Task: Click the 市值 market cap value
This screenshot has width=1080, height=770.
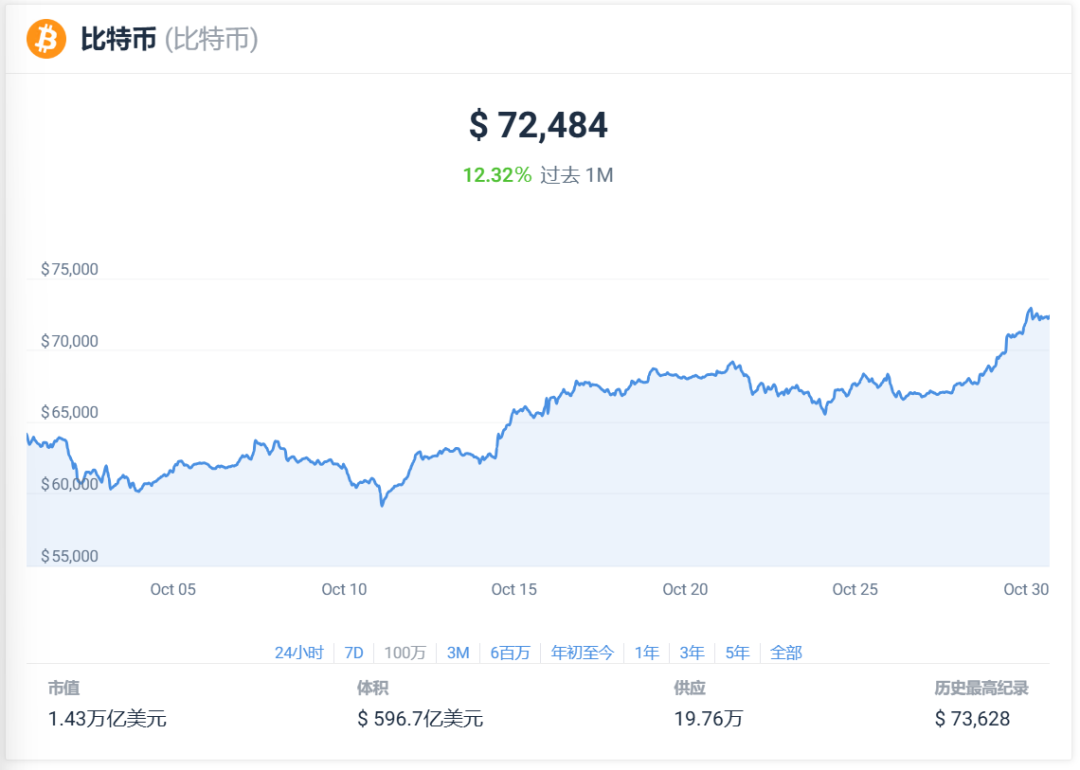Action: [107, 718]
